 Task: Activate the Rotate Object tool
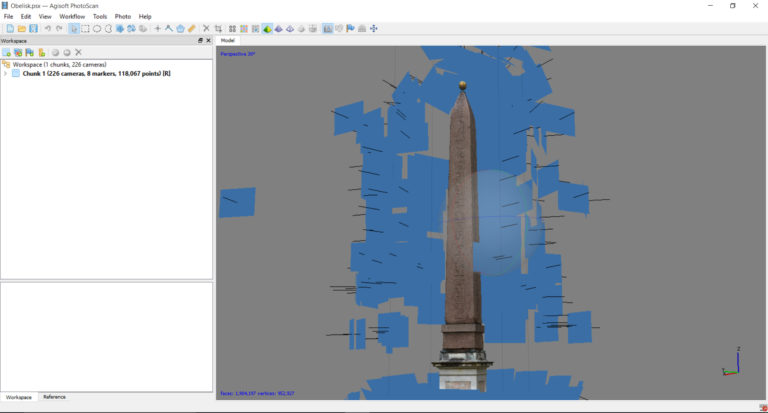coord(143,28)
